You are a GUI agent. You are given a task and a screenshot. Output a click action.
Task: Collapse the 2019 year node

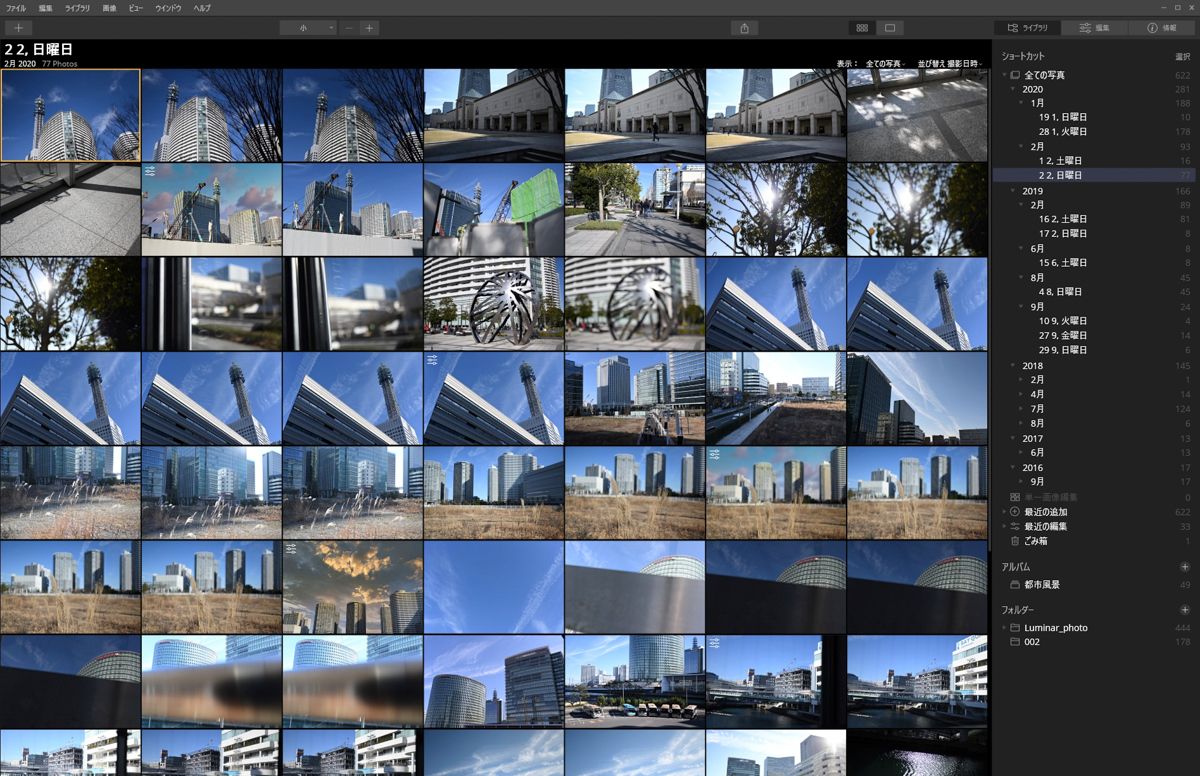1012,190
